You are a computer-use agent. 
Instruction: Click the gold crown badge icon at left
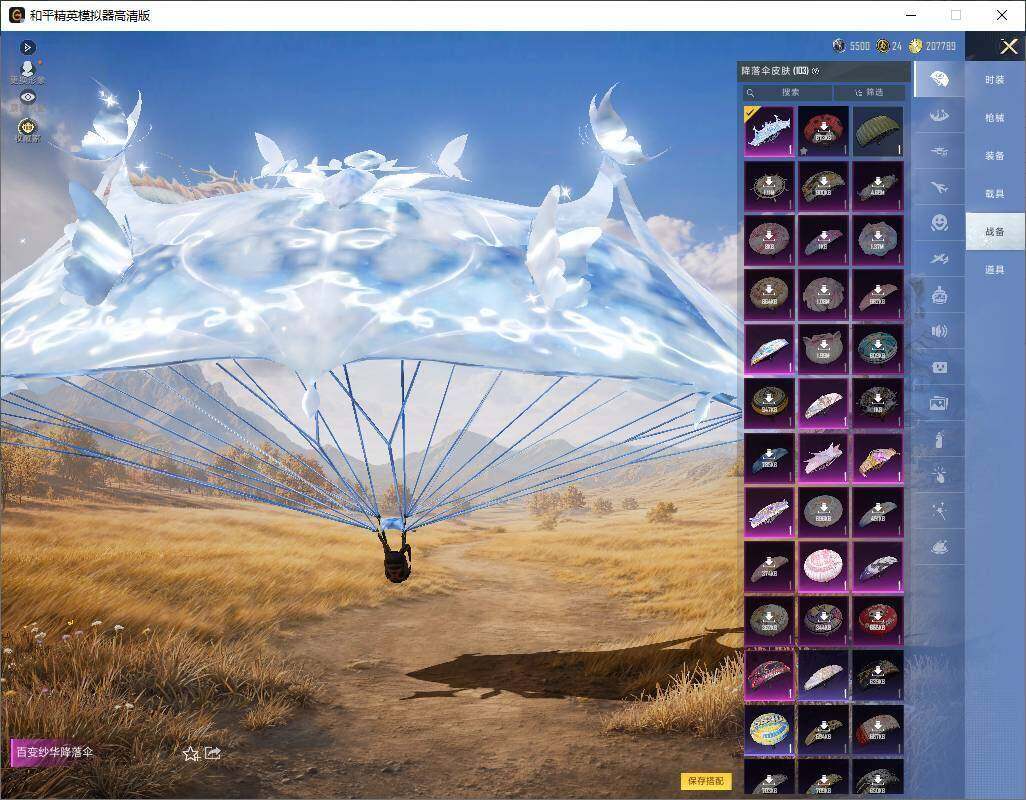[27, 126]
